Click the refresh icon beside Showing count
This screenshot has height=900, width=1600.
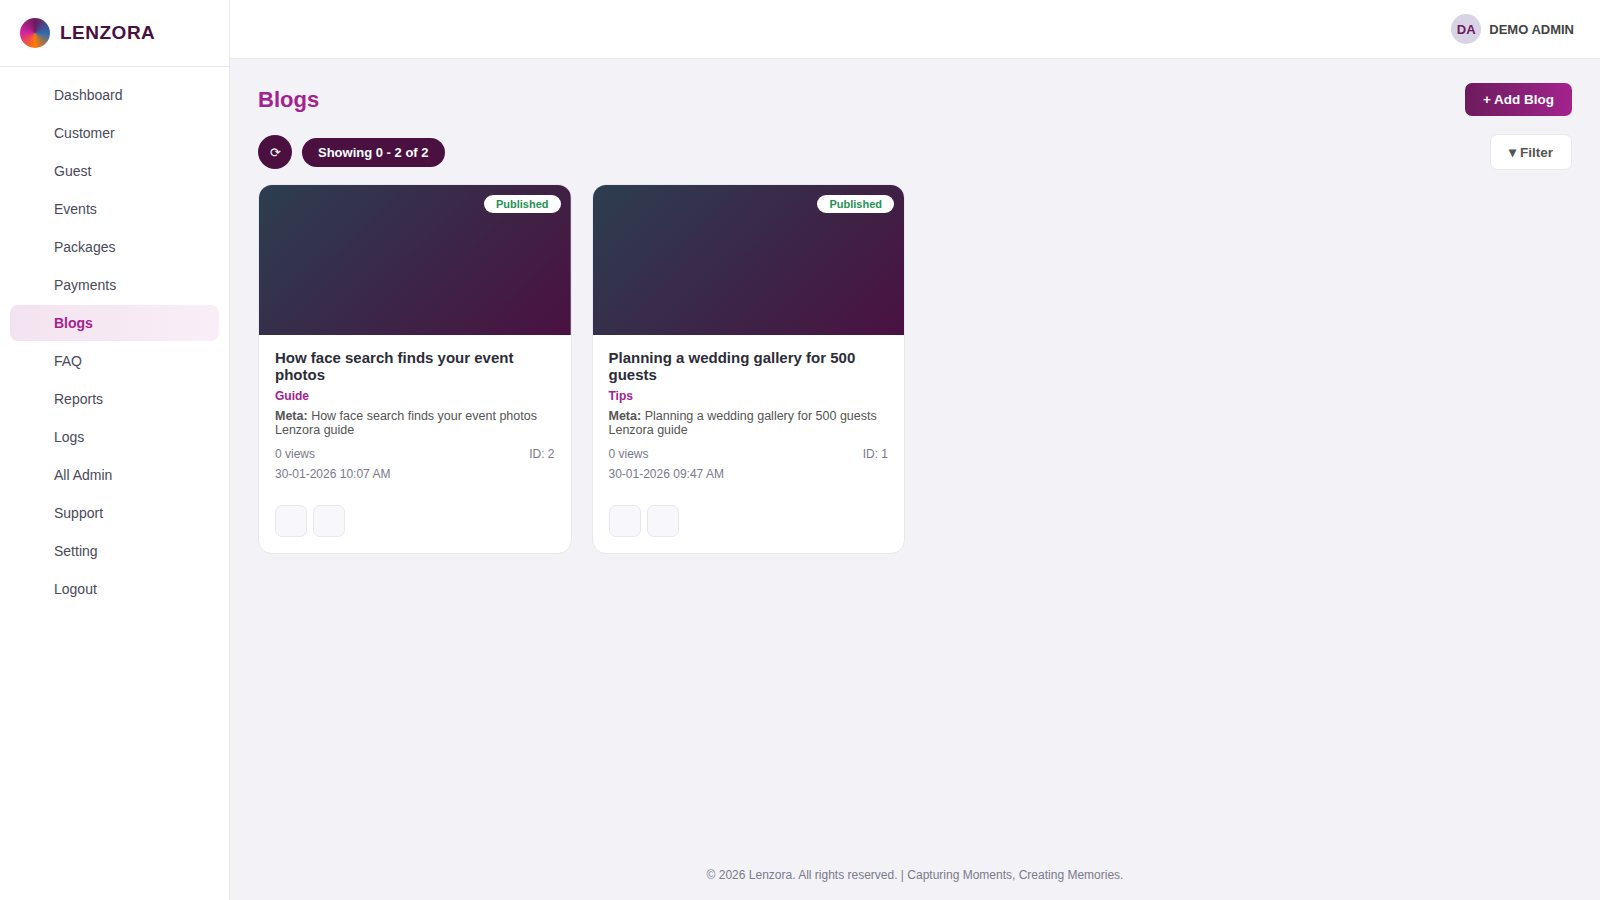(x=275, y=152)
